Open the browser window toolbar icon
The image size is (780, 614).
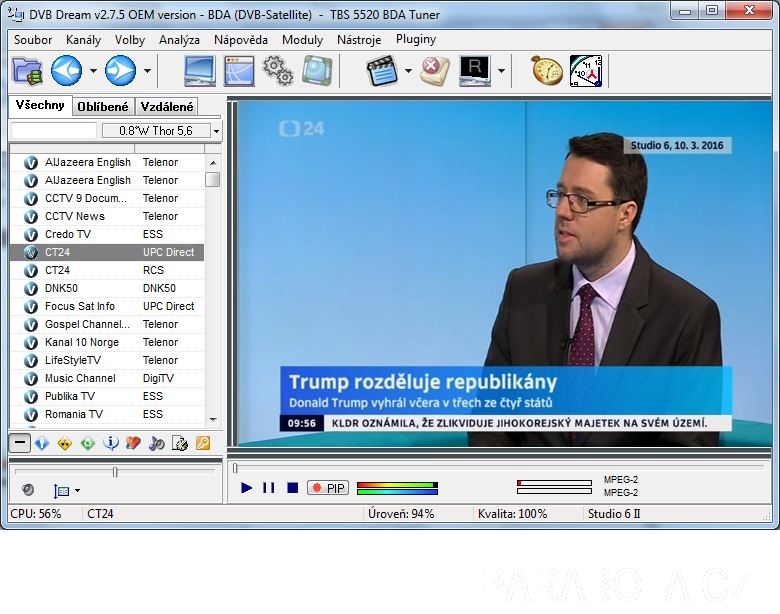coord(239,71)
